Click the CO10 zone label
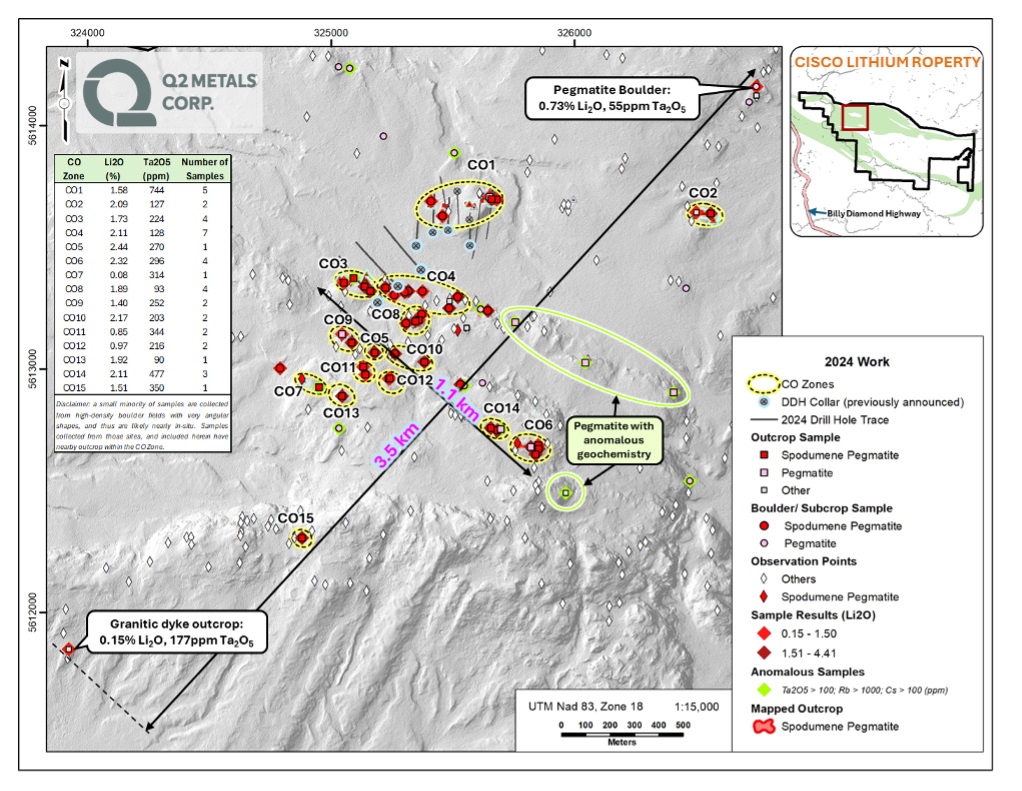1022x791 pixels. pyautogui.click(x=424, y=349)
